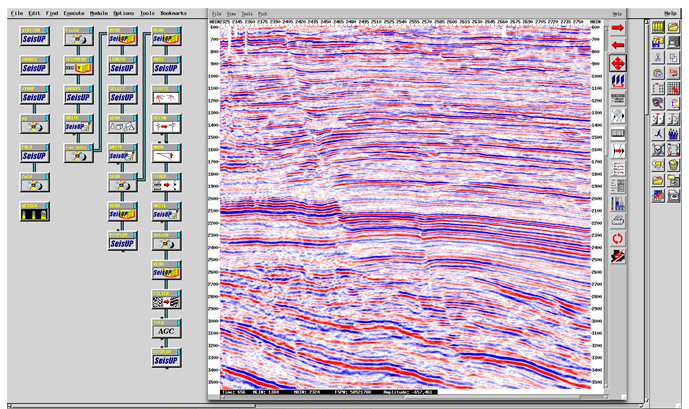Select the SEGYREAD module node

[79, 65]
